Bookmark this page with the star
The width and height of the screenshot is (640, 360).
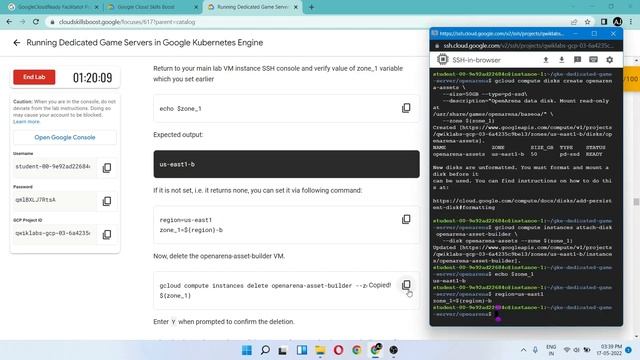pyautogui.click(x=587, y=22)
